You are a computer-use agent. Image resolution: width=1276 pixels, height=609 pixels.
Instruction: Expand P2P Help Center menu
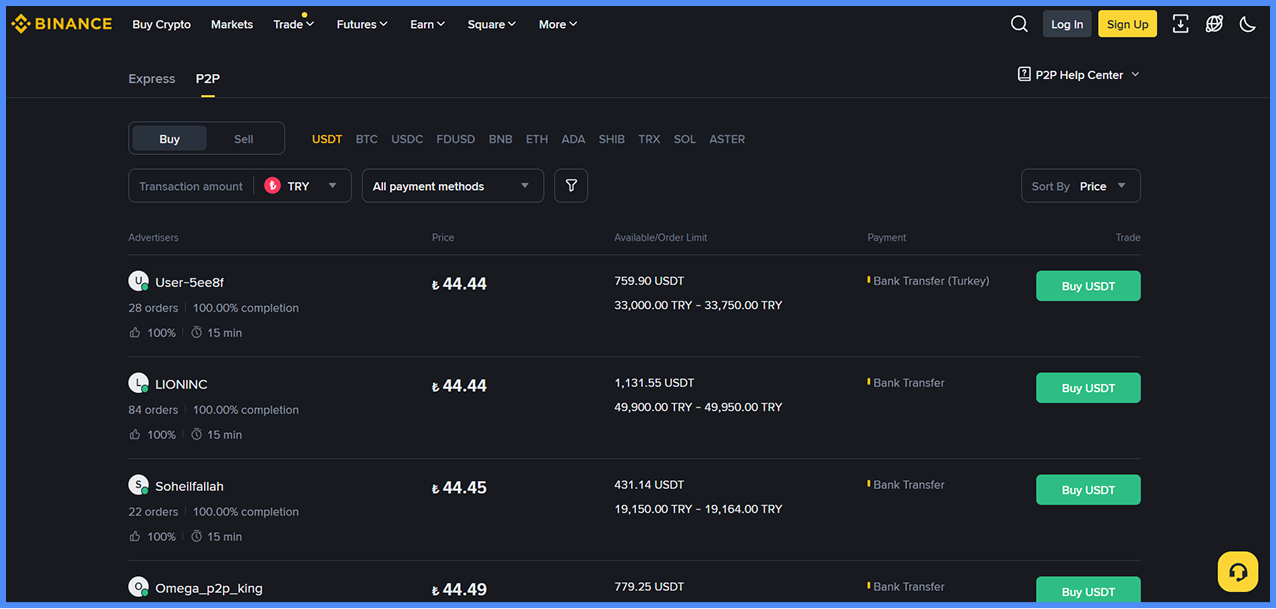click(1078, 75)
